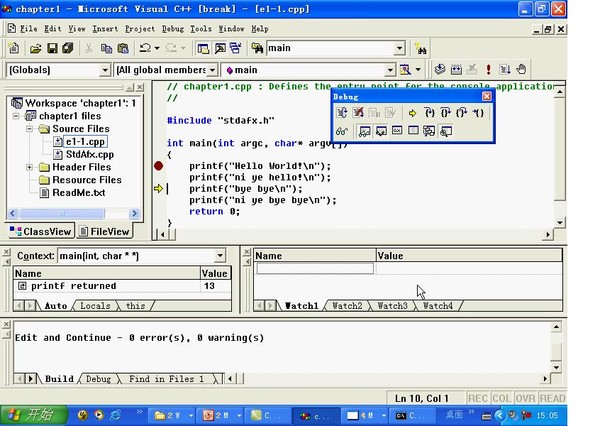Click the editor vertical scrollbar thumb

coord(559,149)
